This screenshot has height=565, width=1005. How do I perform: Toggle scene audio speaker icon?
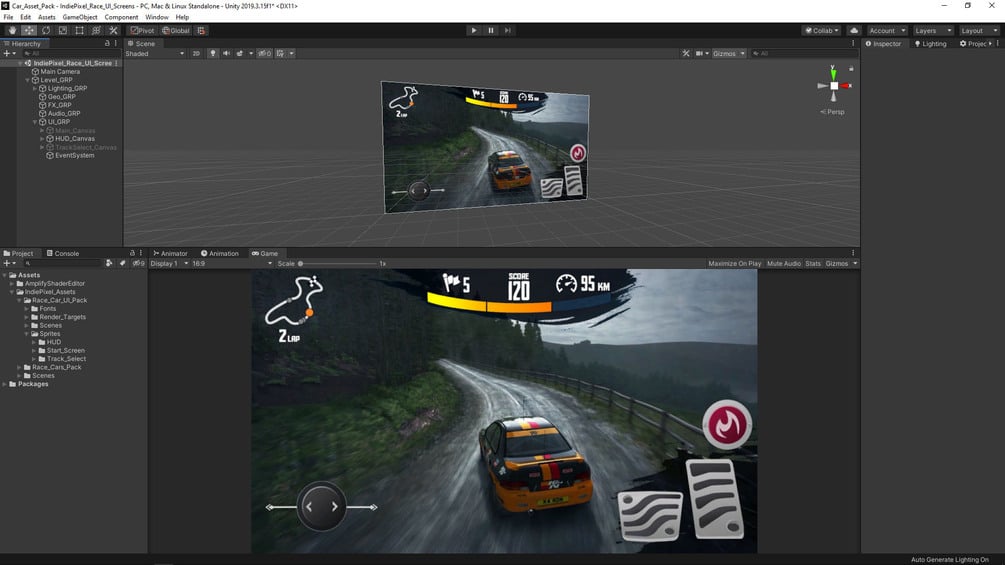226,54
